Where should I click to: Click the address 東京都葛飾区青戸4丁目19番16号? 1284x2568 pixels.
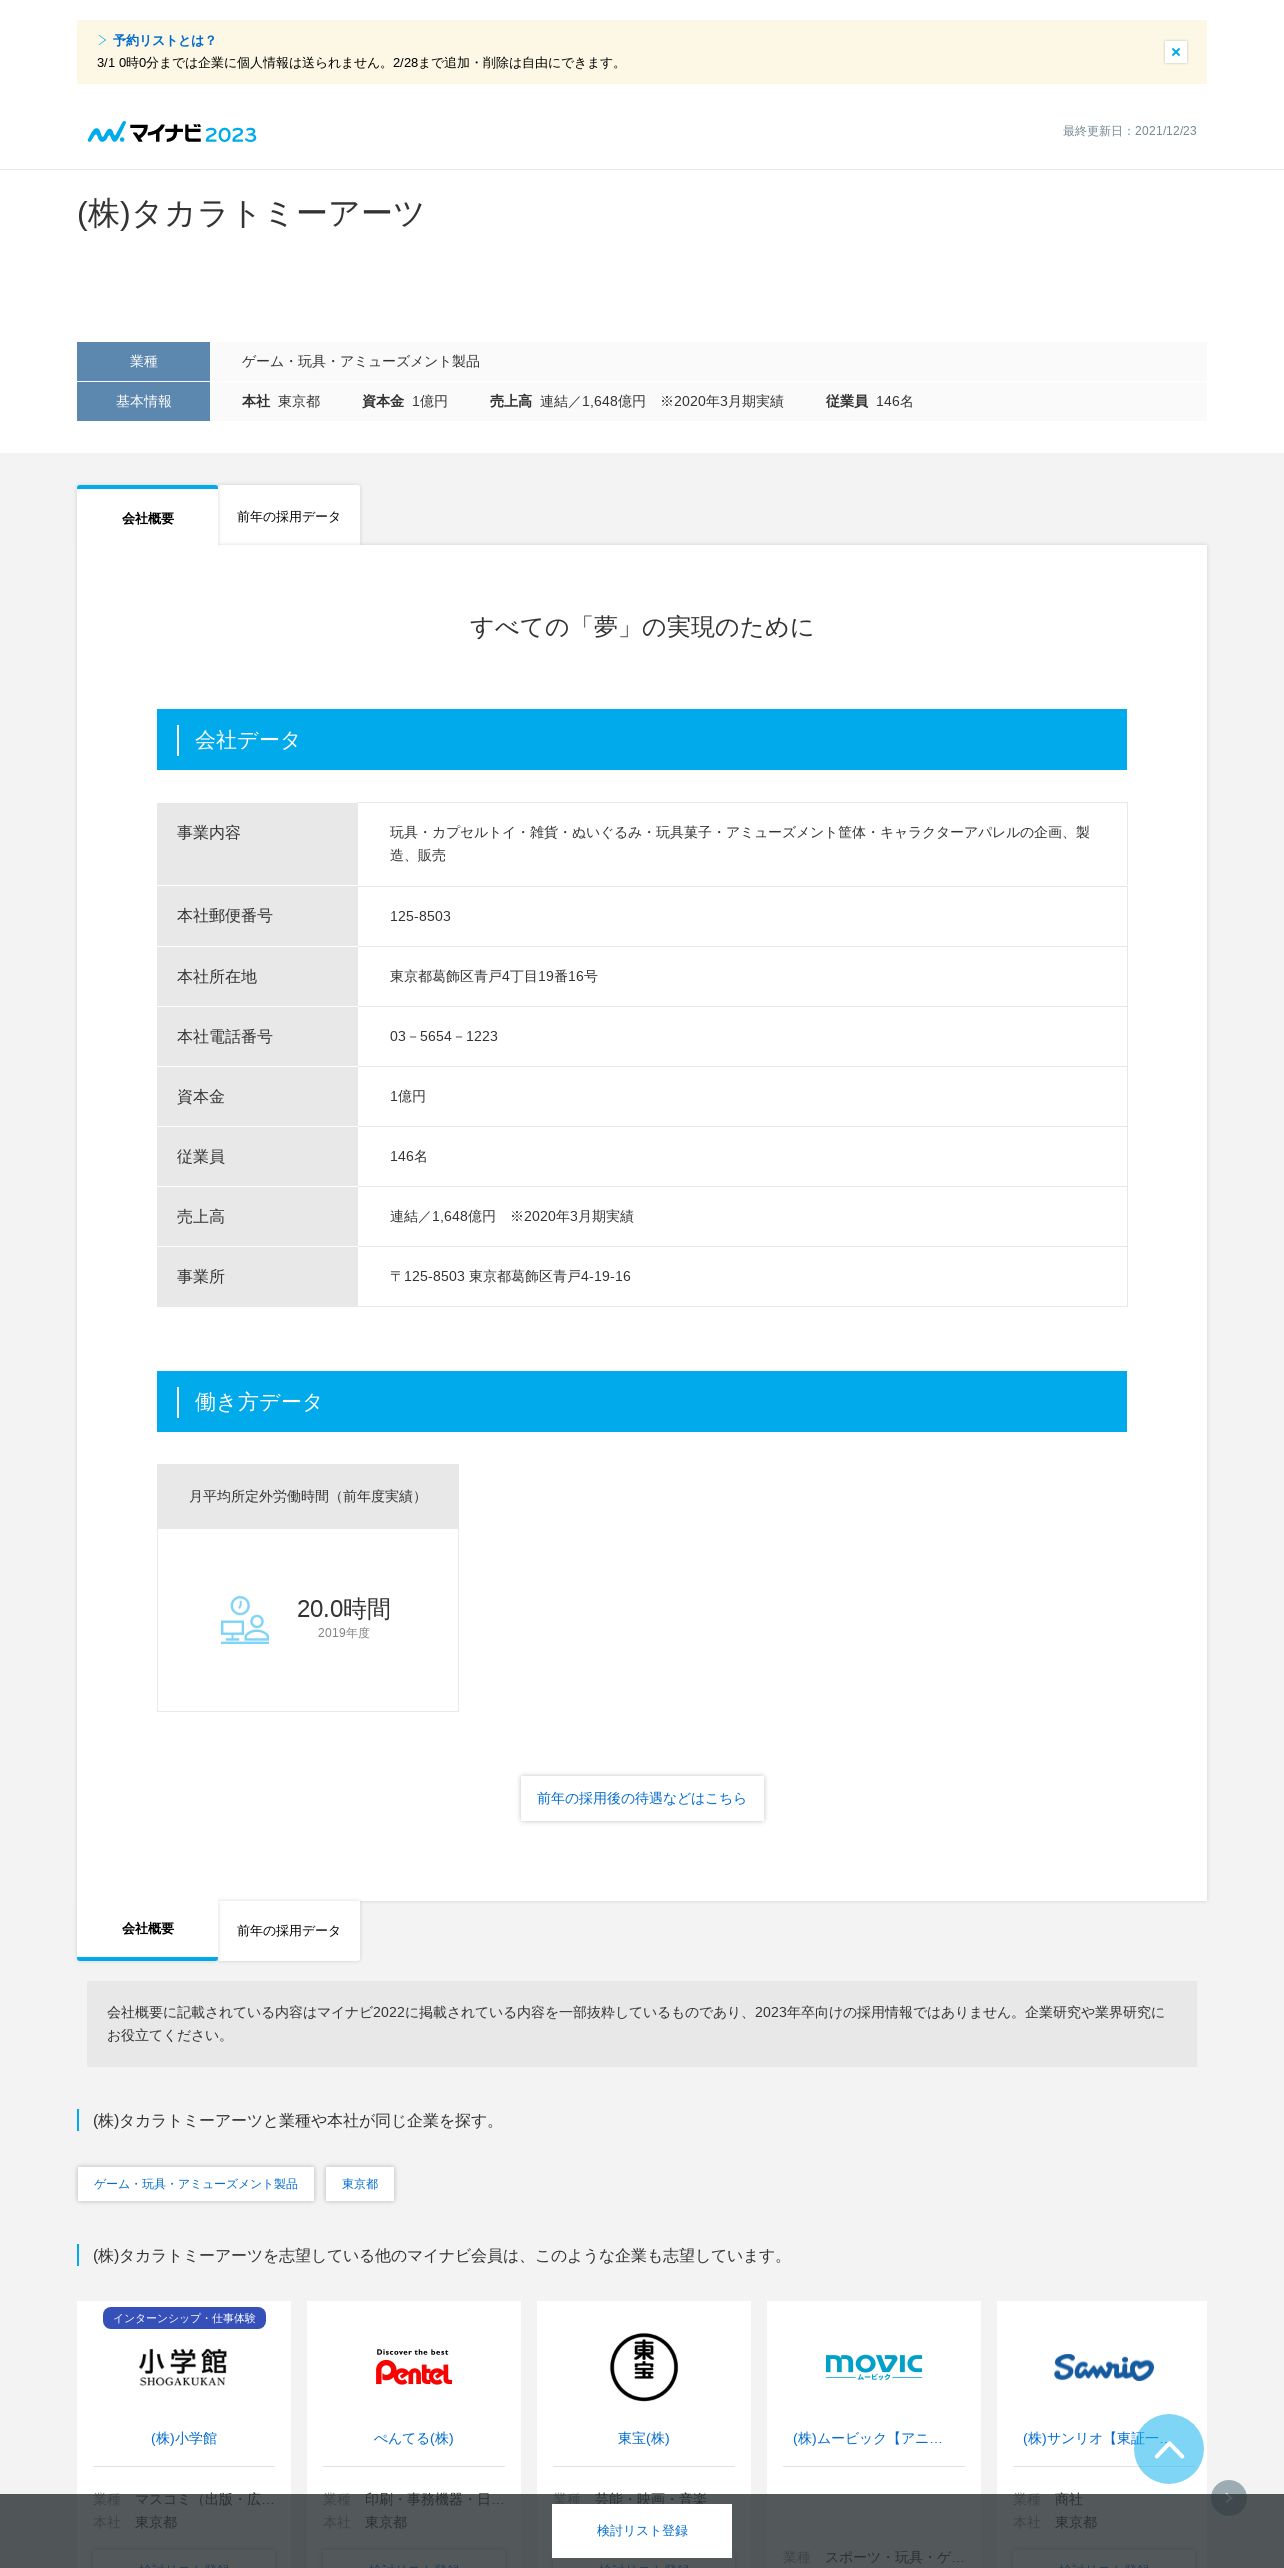point(494,976)
